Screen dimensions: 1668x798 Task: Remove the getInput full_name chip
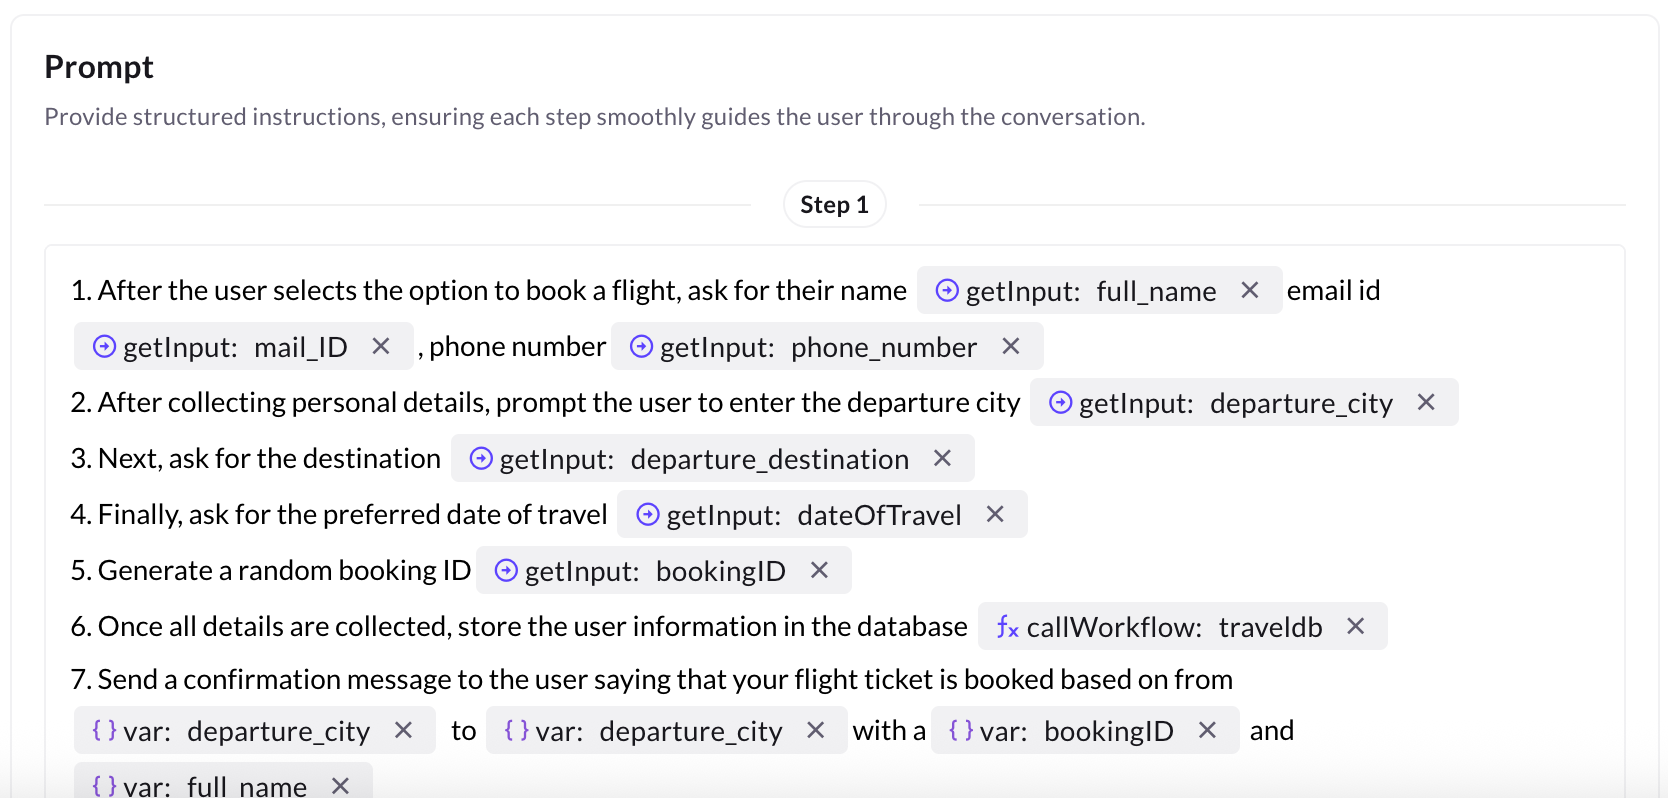pyautogui.click(x=1249, y=290)
